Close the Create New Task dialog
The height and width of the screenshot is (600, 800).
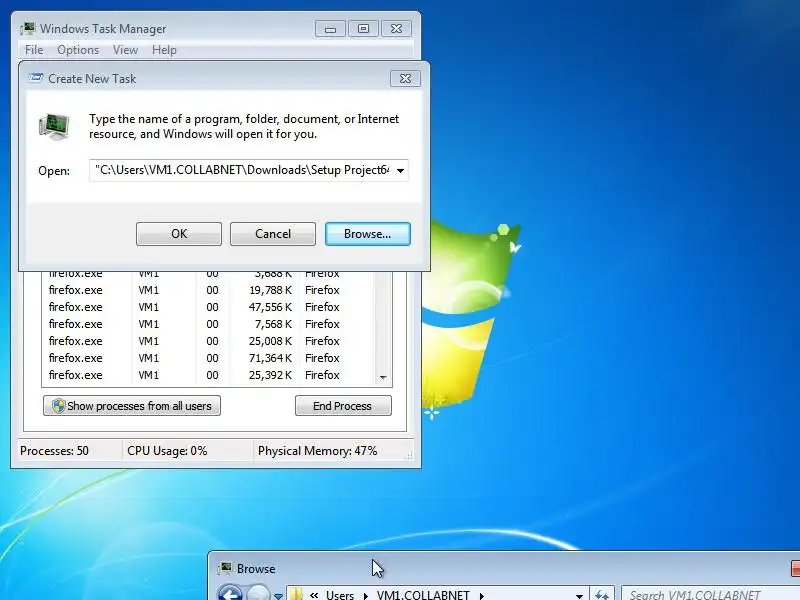pos(405,79)
